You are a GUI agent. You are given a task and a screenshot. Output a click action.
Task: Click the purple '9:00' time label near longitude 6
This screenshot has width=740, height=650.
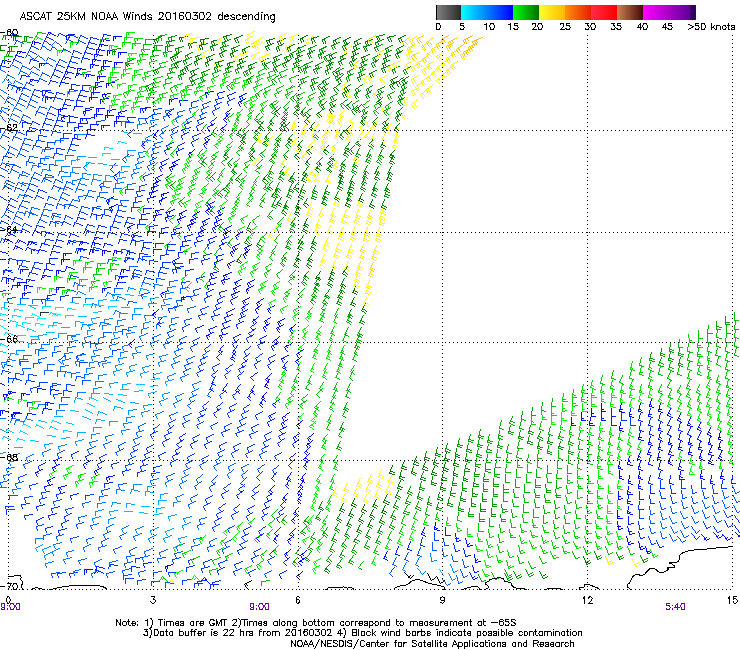click(x=260, y=607)
